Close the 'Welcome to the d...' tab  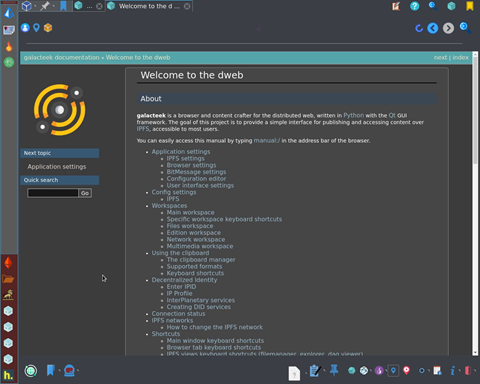pos(187,6)
